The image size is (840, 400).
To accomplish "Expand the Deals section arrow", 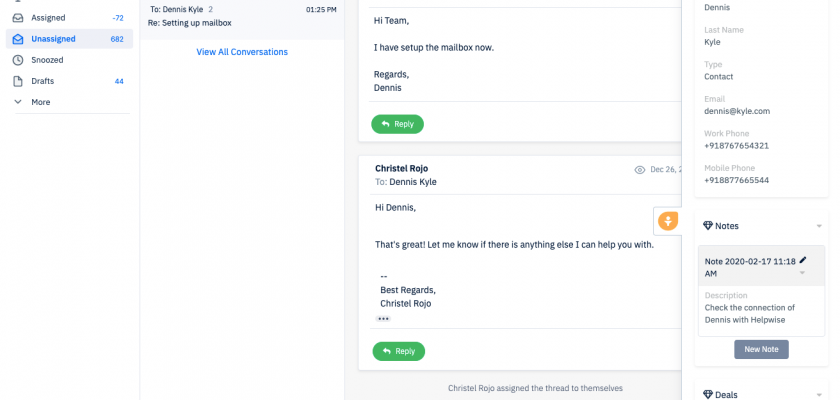I will coord(819,395).
